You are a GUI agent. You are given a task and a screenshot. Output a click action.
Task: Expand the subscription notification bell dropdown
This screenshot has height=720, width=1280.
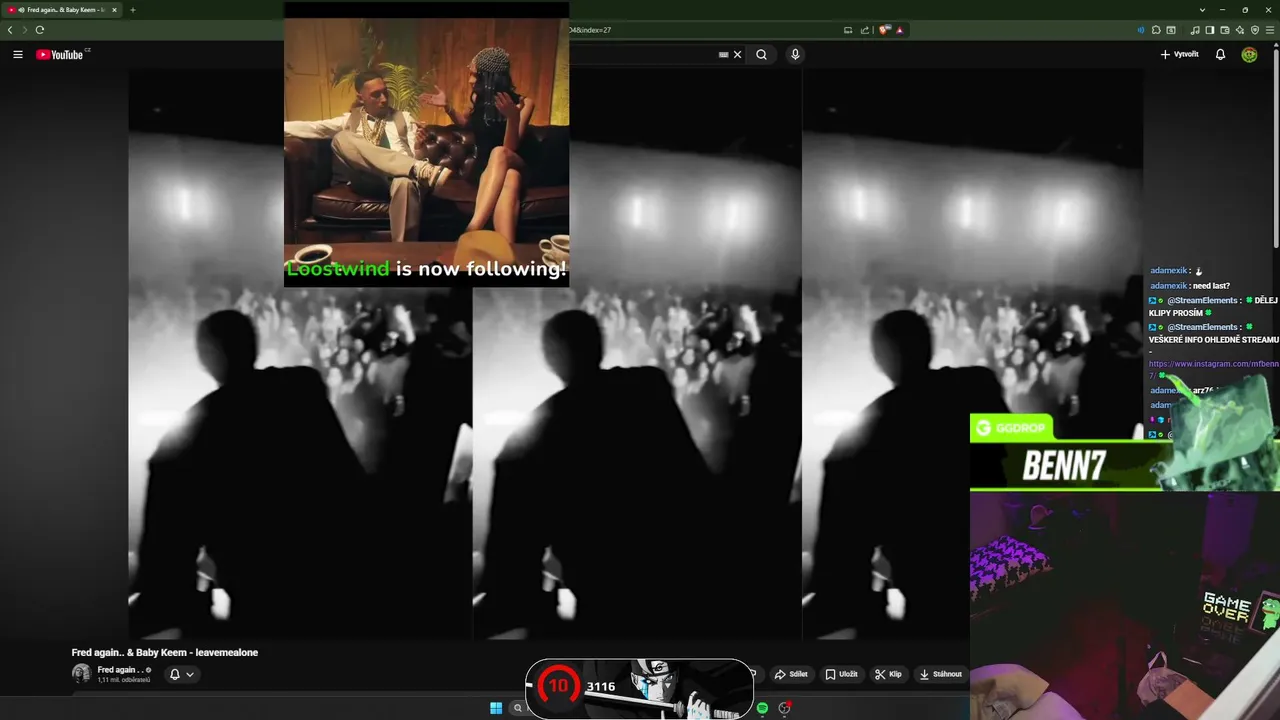(181, 674)
